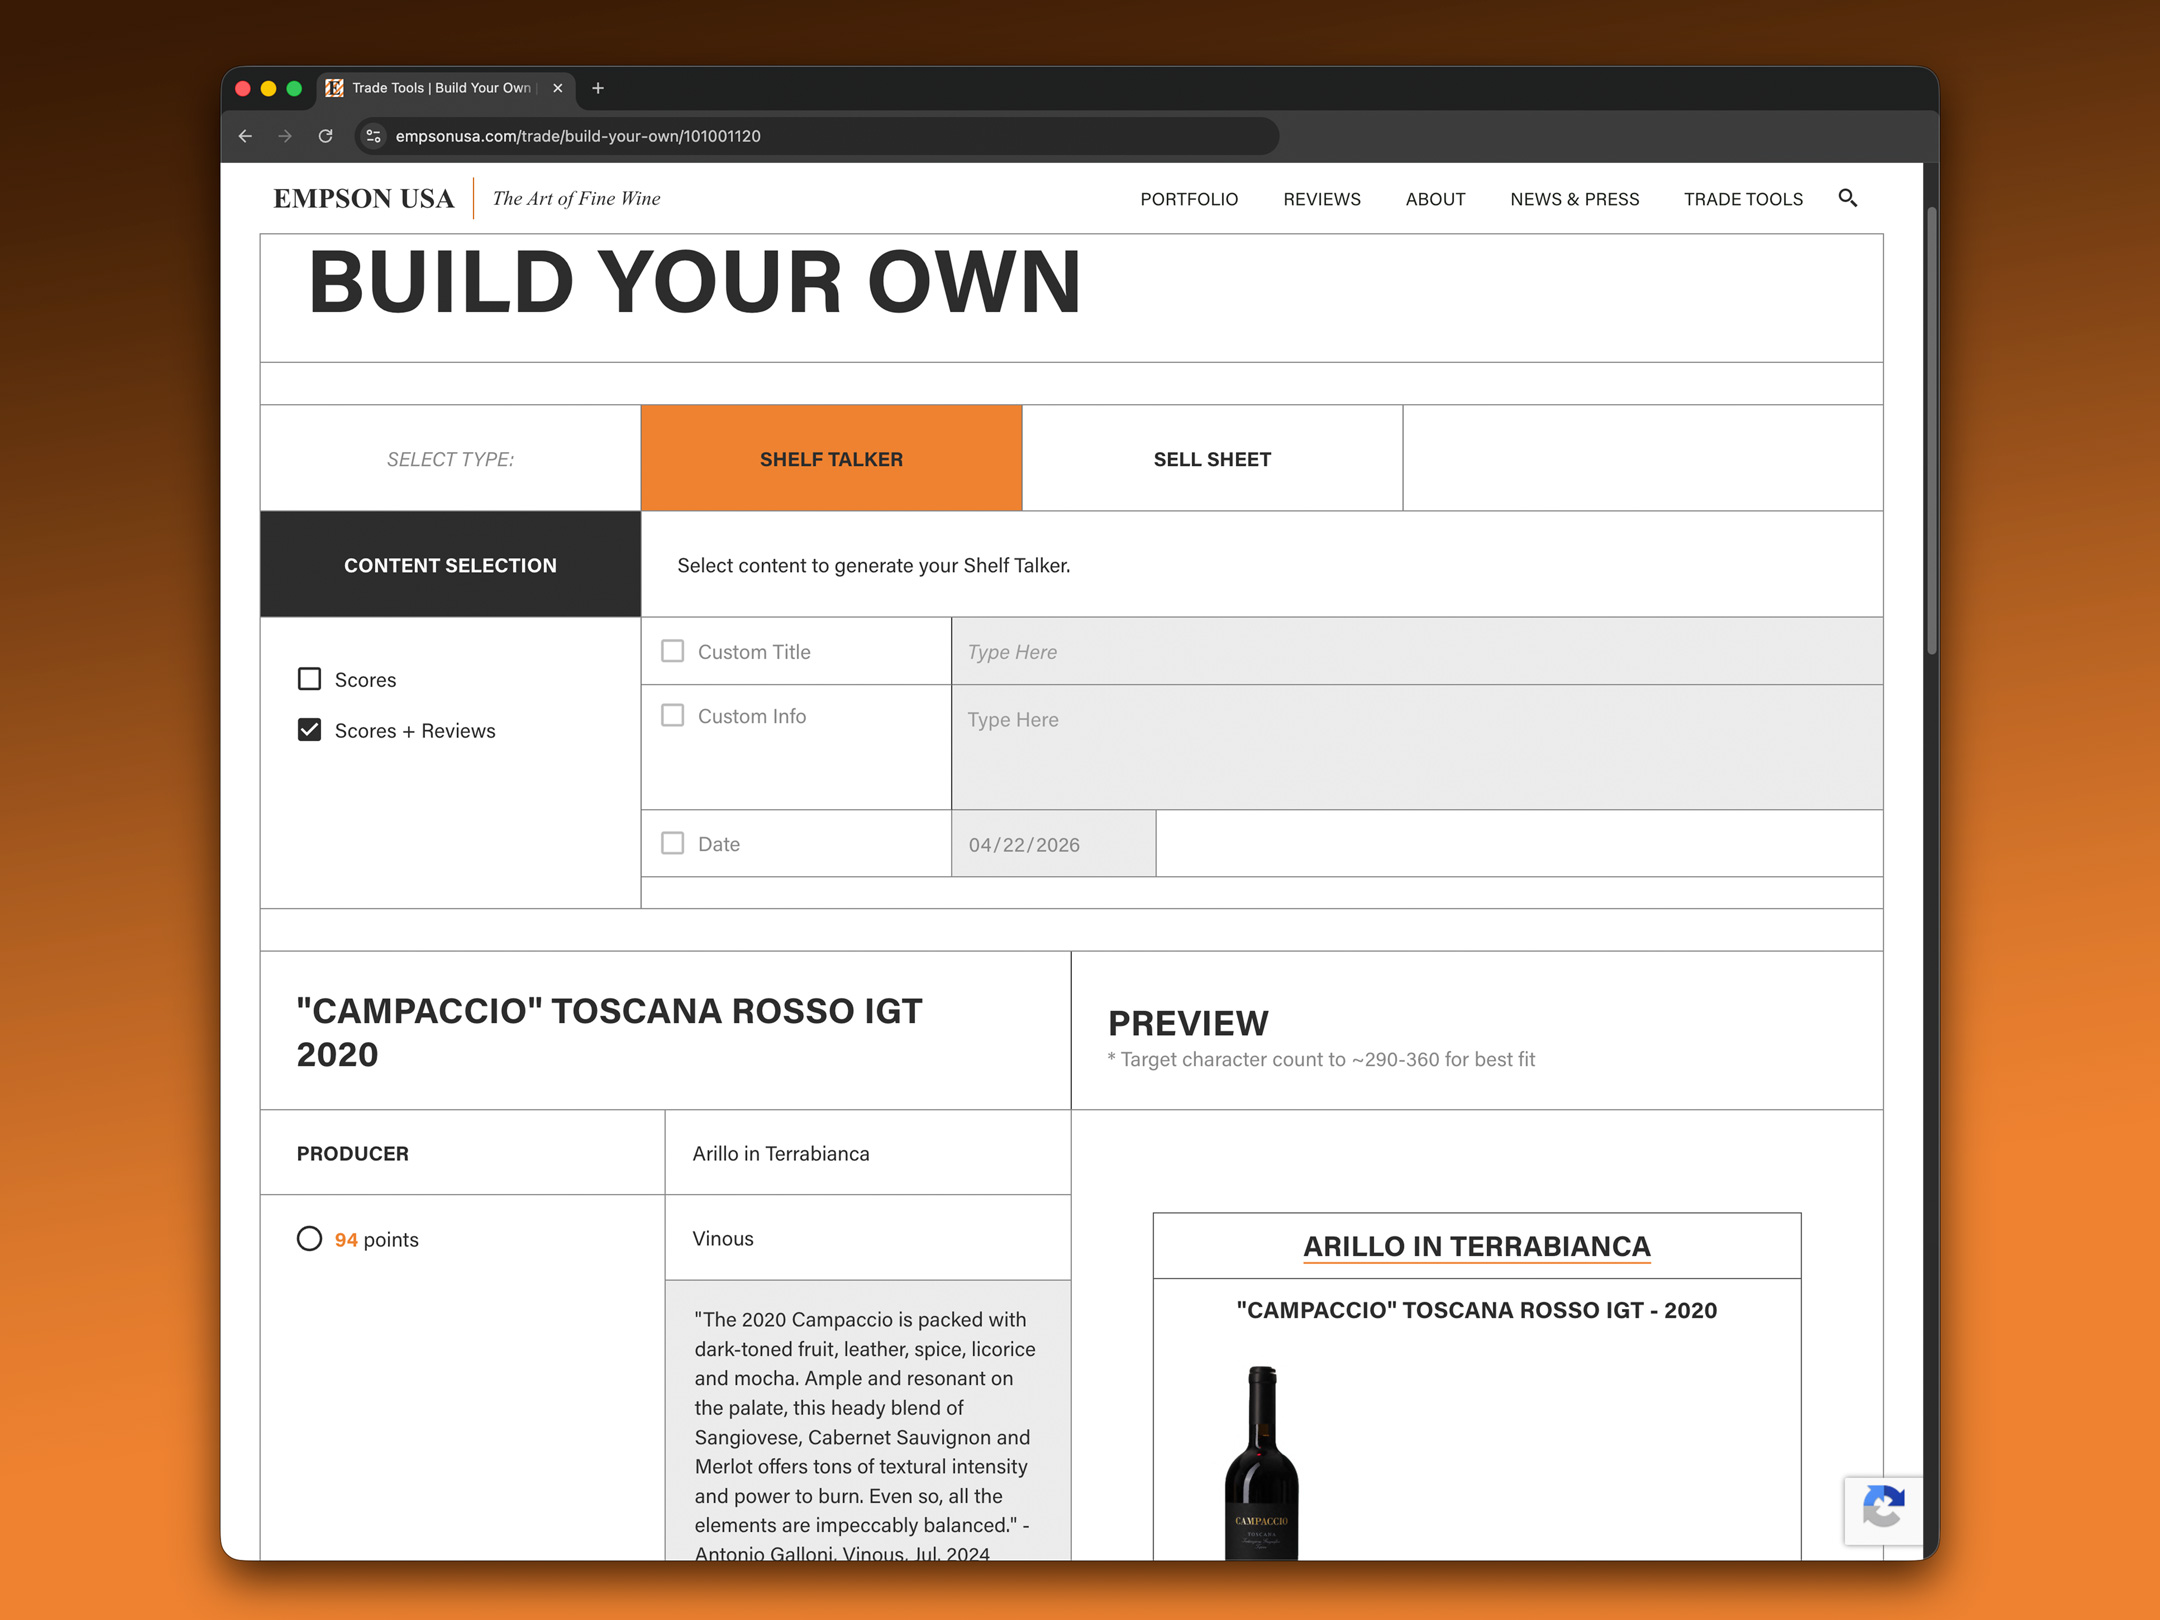Reload the page with the refresh icon

(x=326, y=136)
